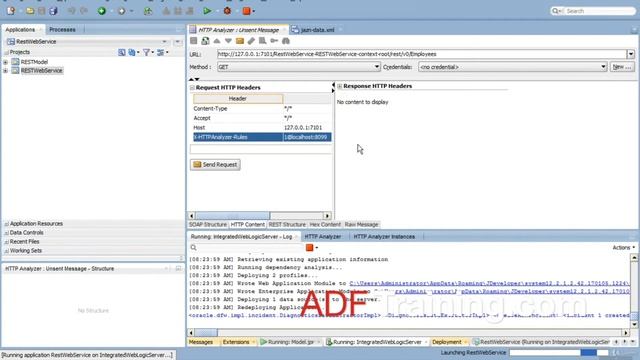Click the URL input field
Viewport: 640px width, 360px height.
[x=422, y=54]
